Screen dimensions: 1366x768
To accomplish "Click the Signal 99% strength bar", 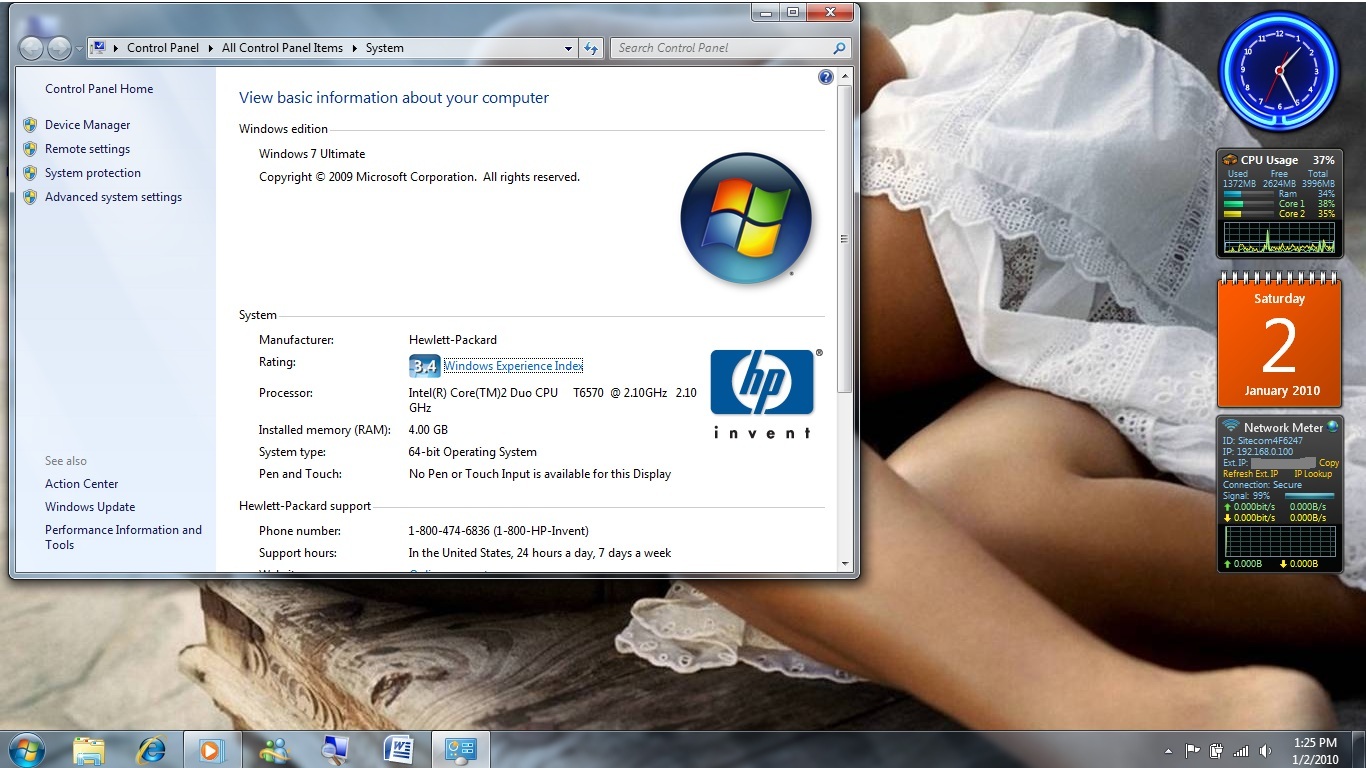I will point(1309,496).
